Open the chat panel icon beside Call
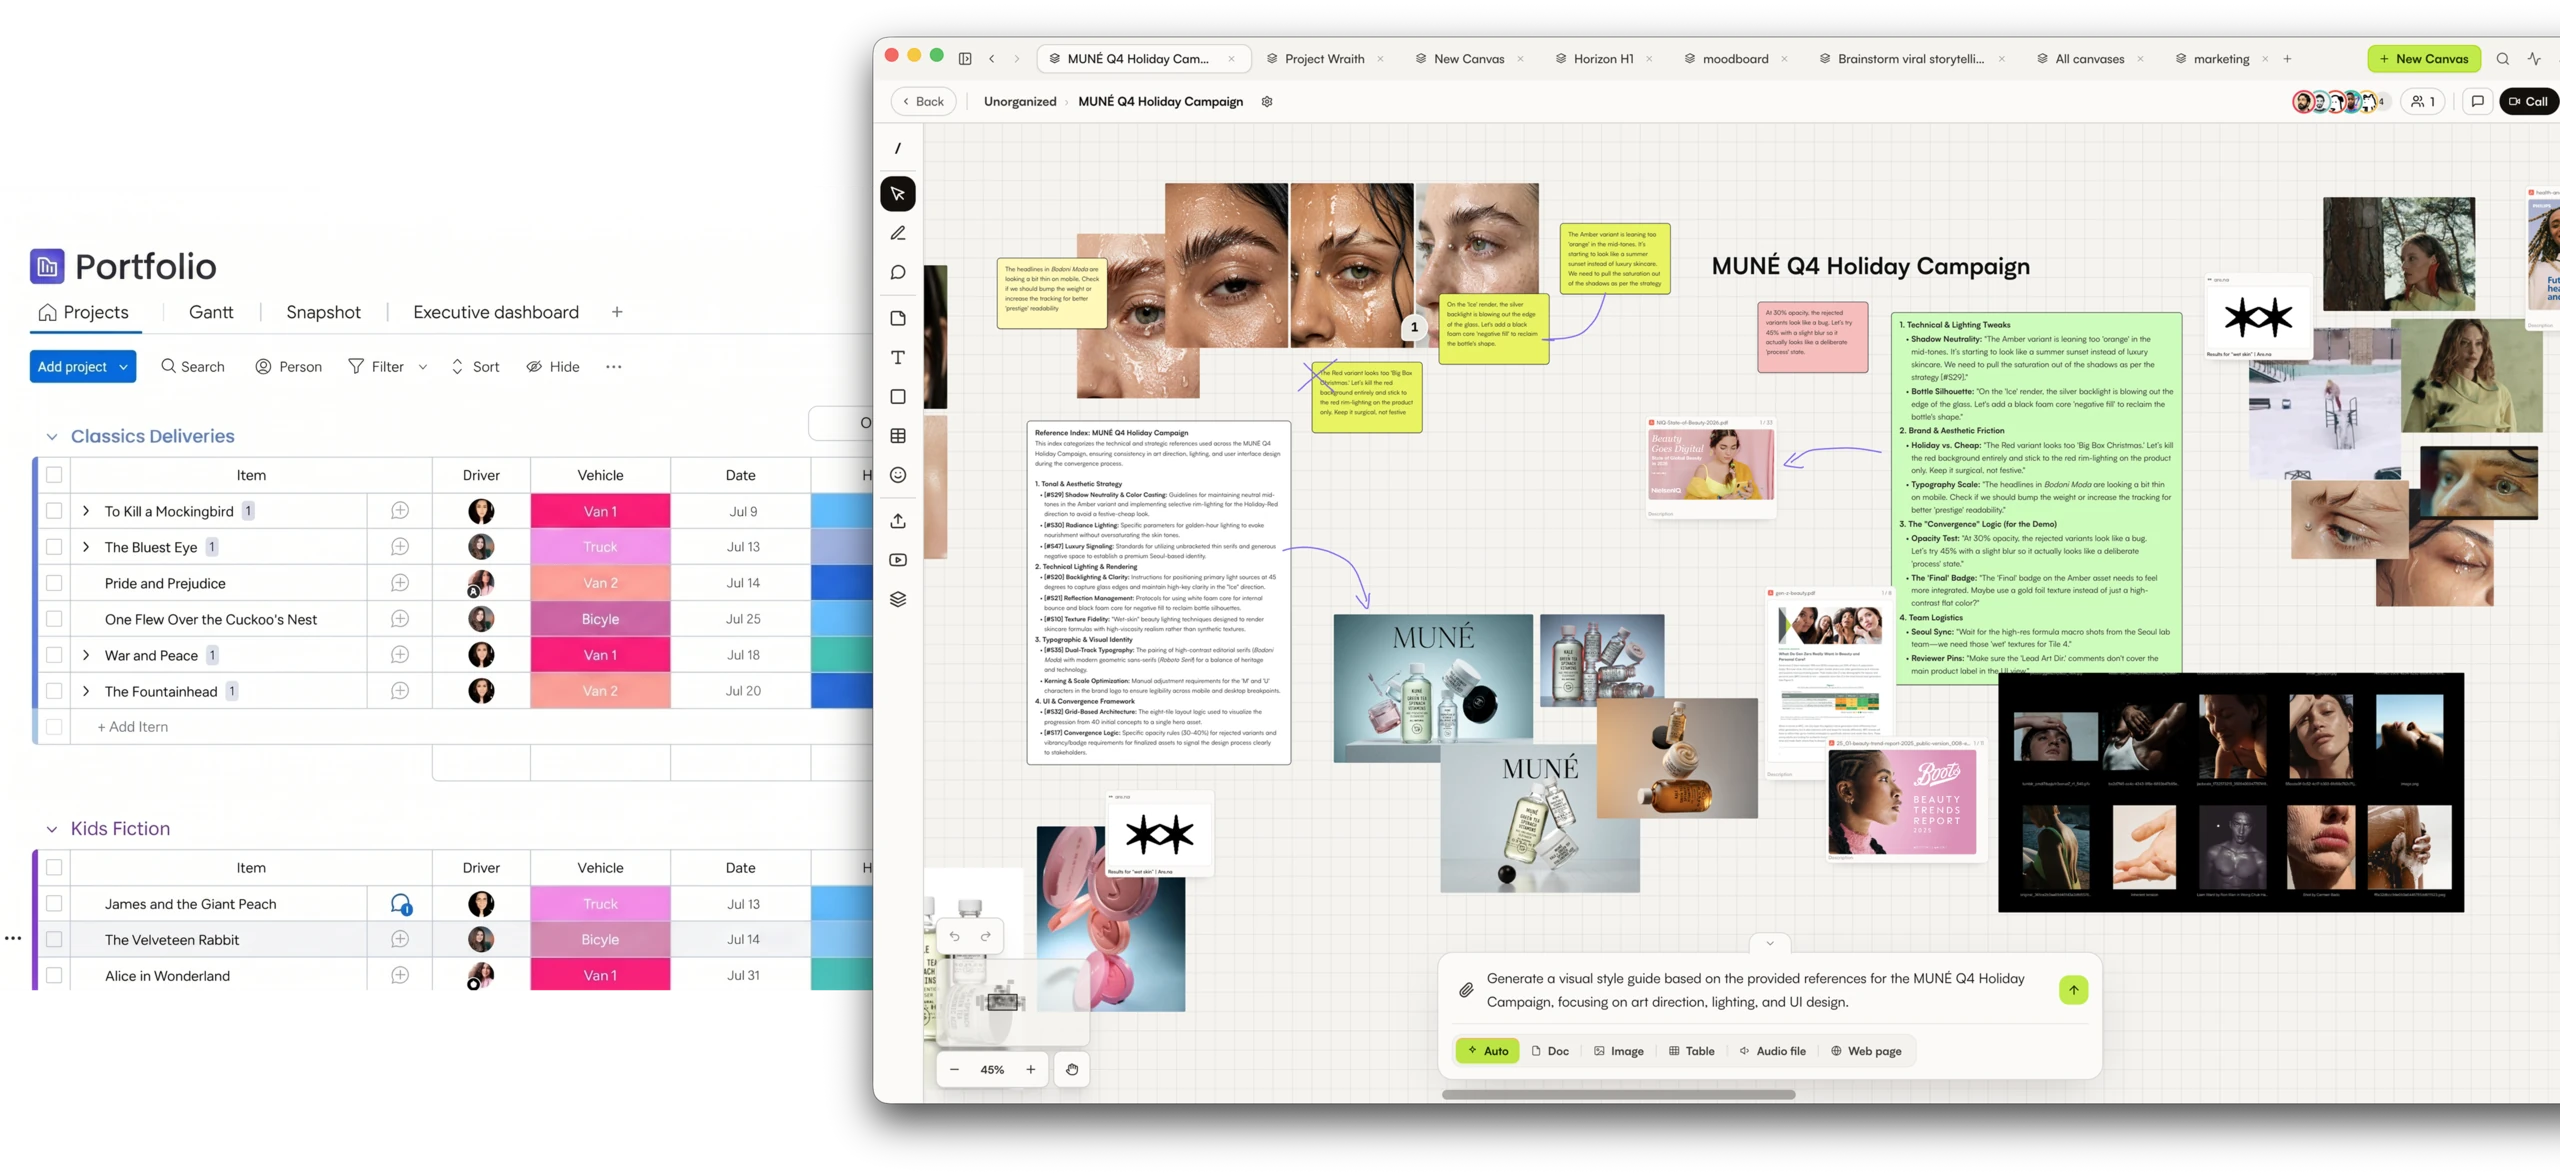The width and height of the screenshot is (2560, 1176). pos(2477,101)
